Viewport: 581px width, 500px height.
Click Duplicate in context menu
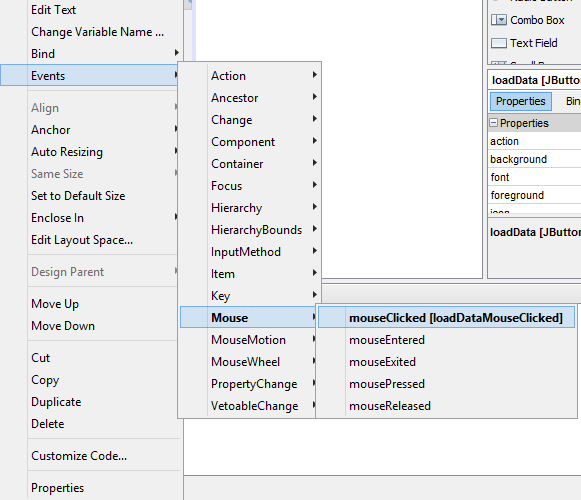(56, 402)
